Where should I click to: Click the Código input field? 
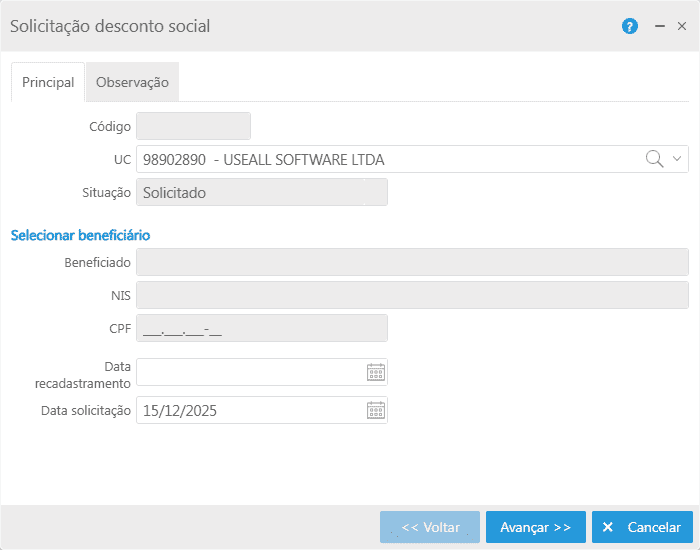click(x=193, y=126)
